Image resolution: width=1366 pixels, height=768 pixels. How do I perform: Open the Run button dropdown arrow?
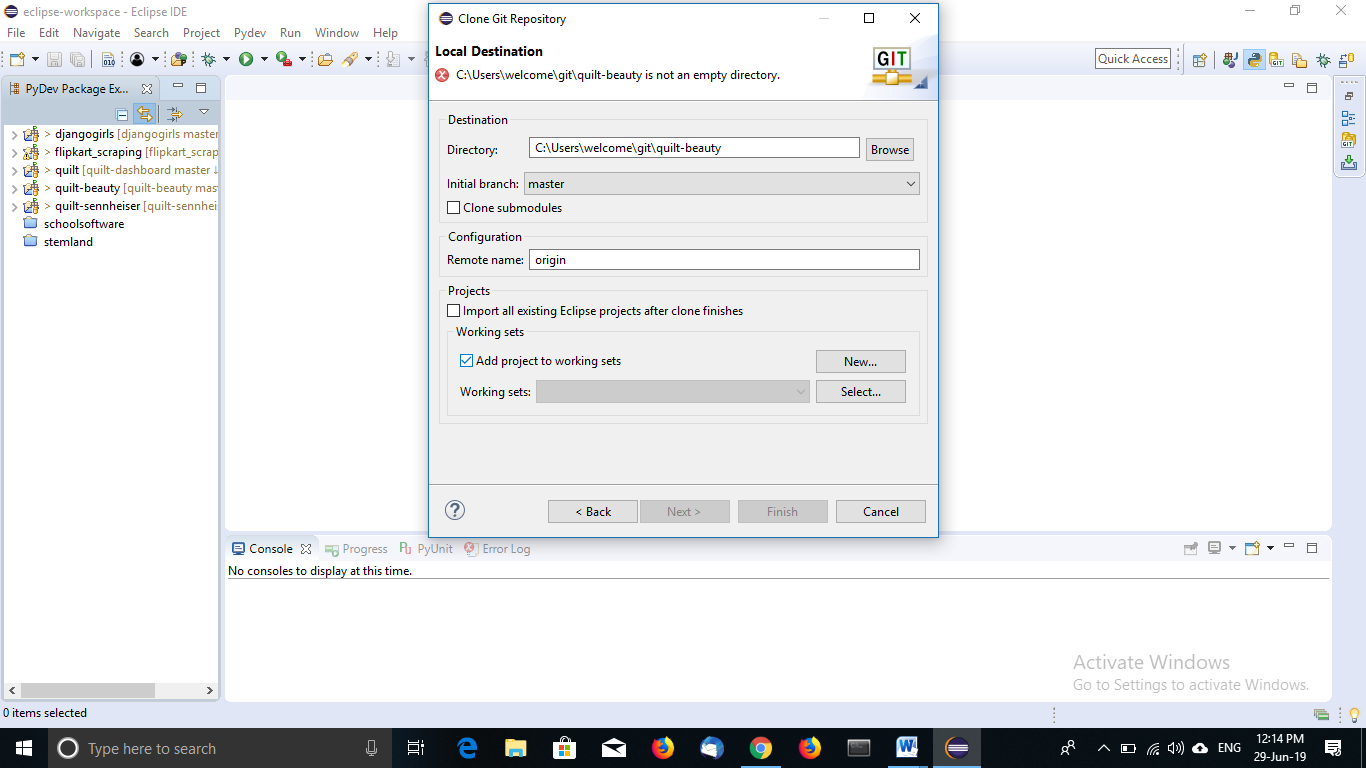click(x=264, y=59)
